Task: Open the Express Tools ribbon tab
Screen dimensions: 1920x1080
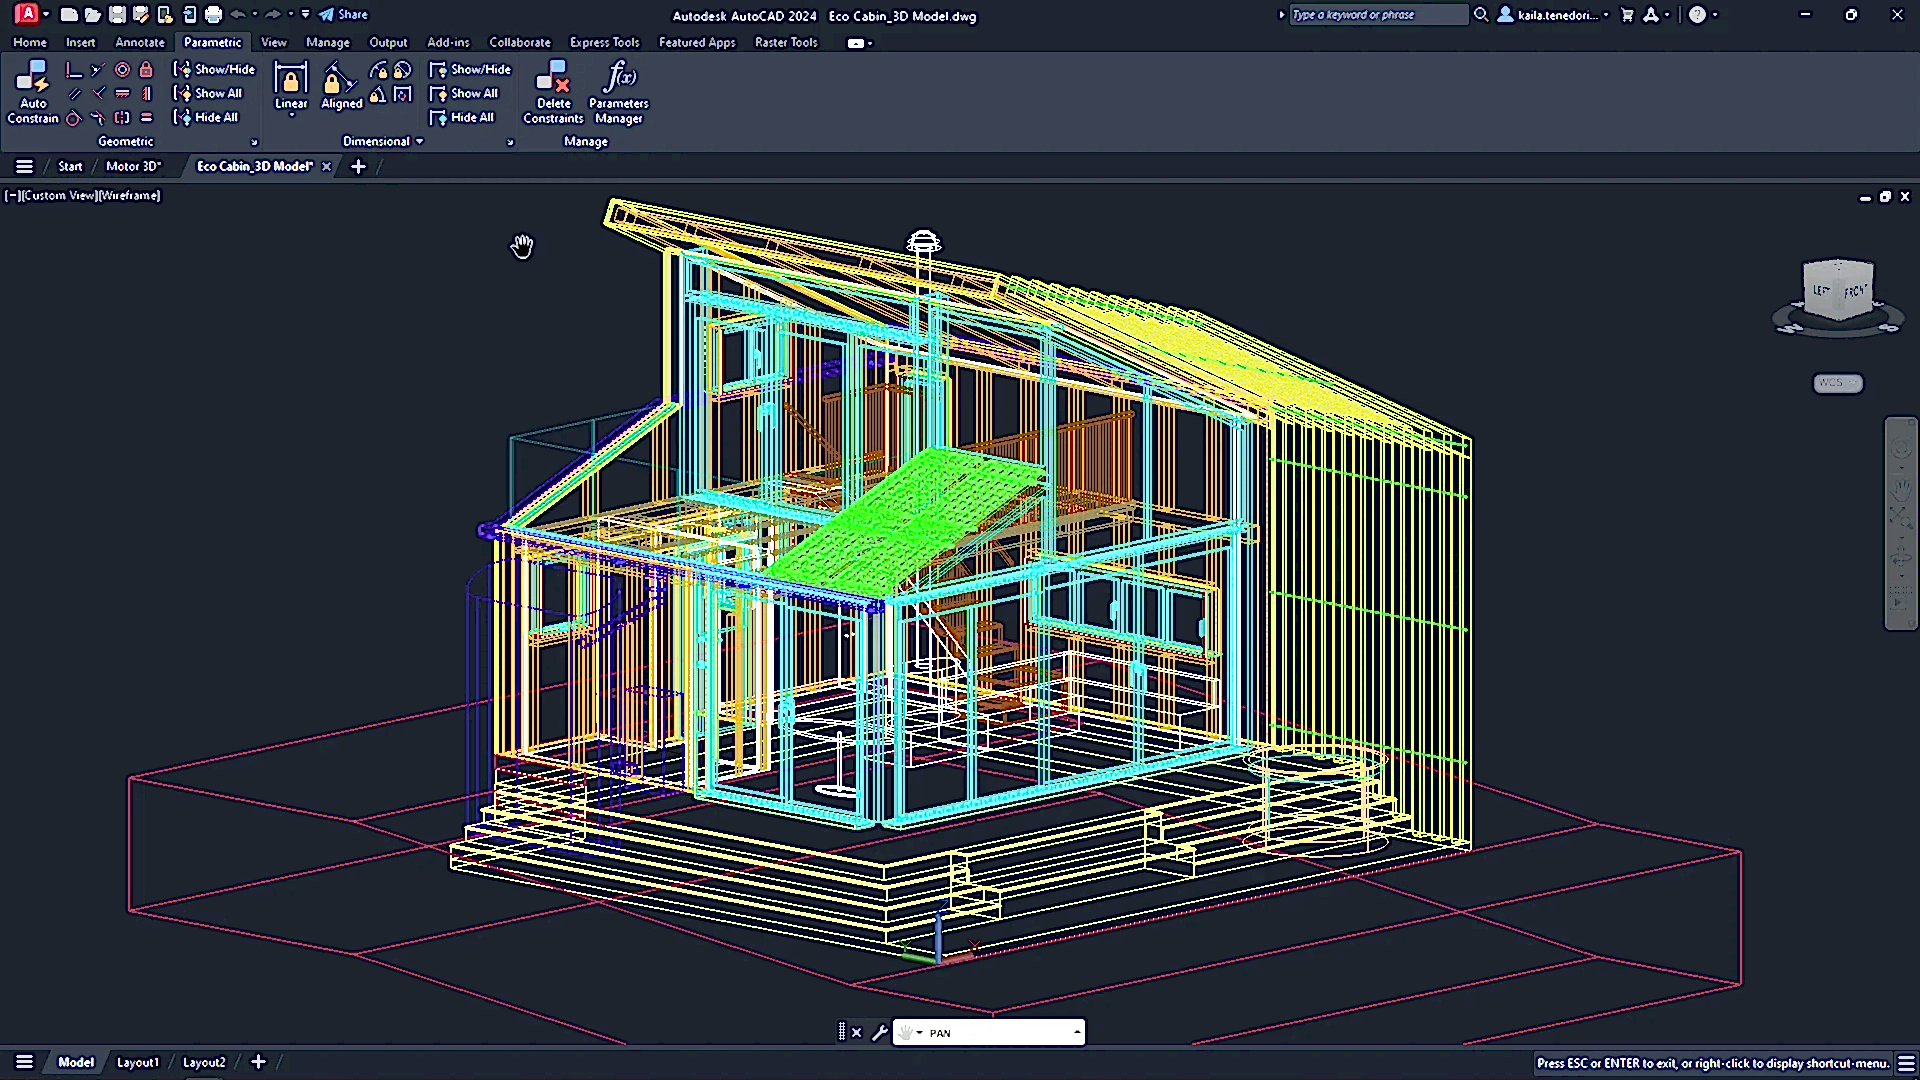Action: click(604, 42)
